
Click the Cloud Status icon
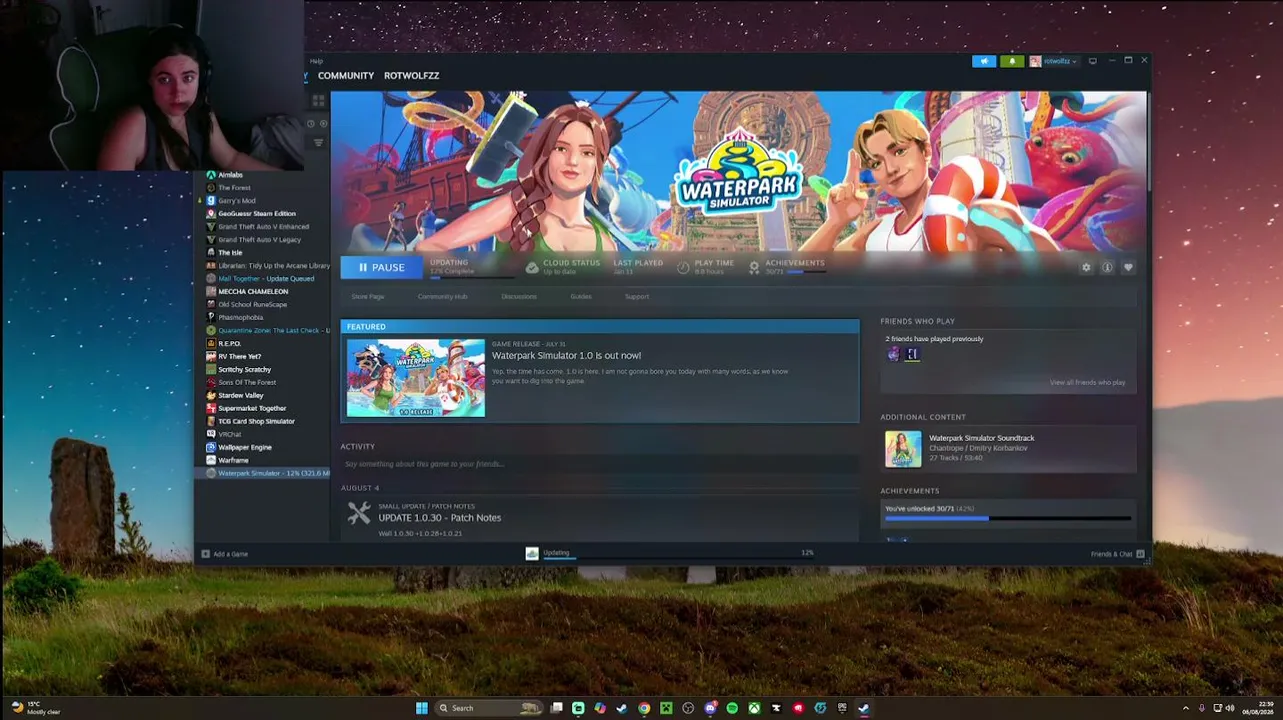point(532,267)
